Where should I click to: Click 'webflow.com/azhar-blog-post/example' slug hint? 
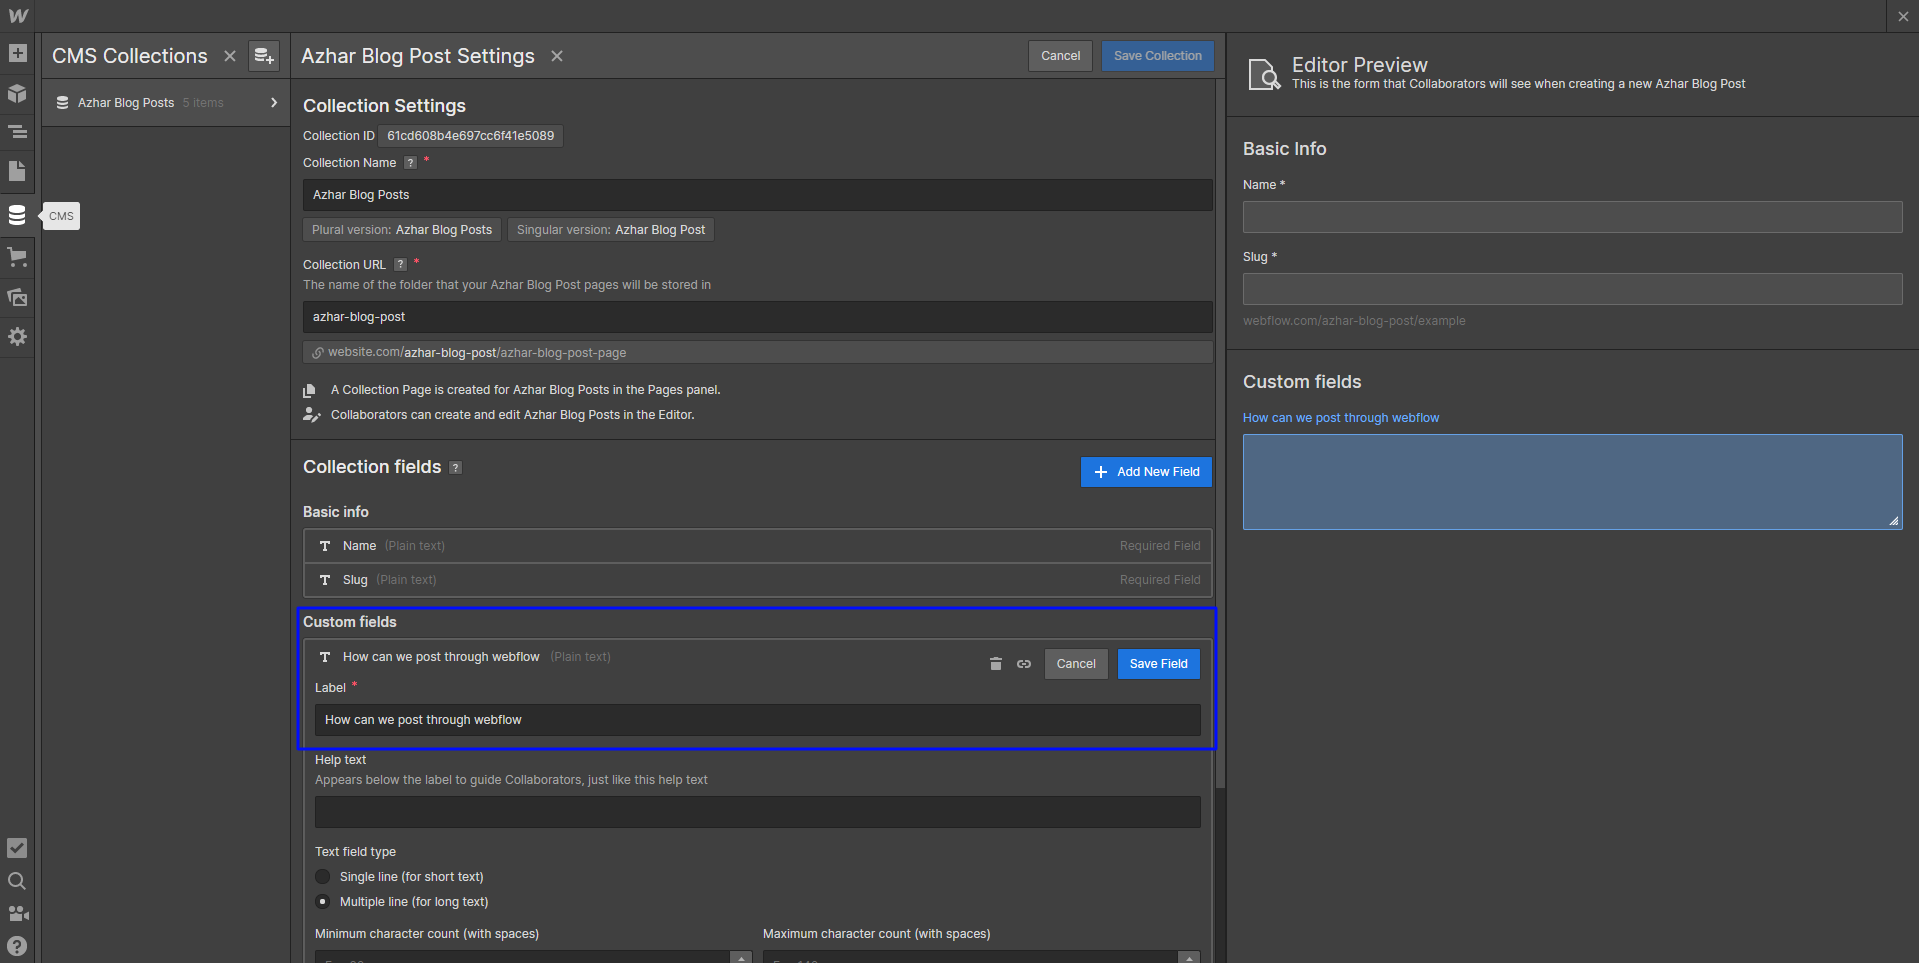tap(1354, 321)
